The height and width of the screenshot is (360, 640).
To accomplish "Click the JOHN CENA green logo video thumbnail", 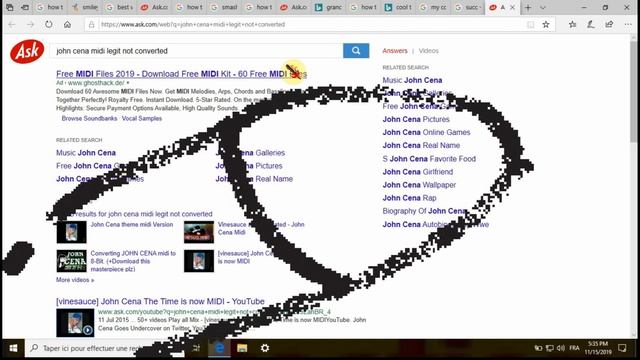I will click(x=71, y=261).
